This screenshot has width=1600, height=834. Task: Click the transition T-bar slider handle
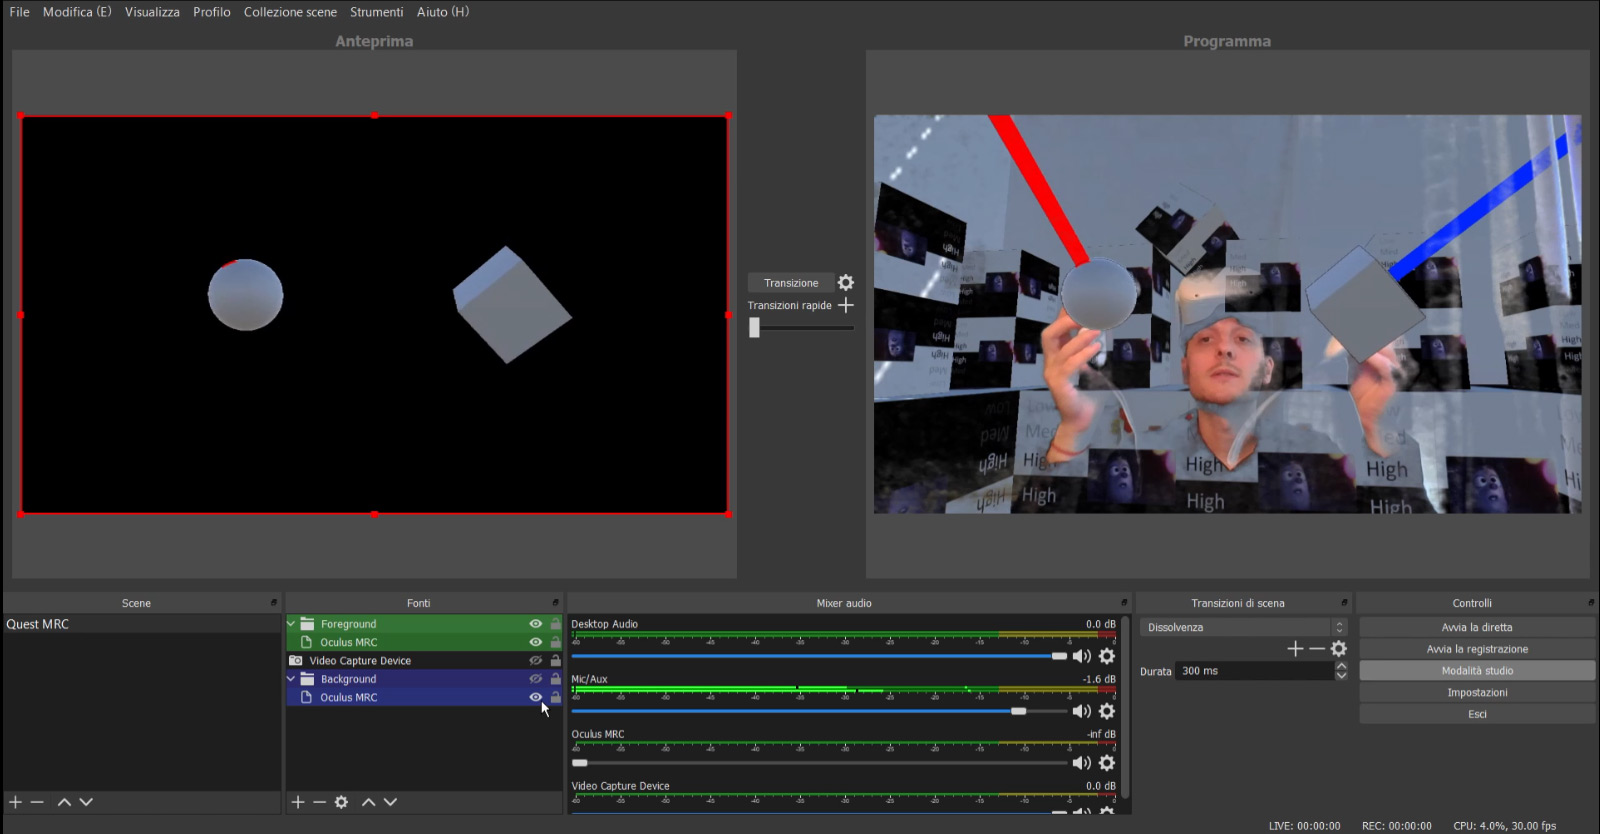(755, 328)
